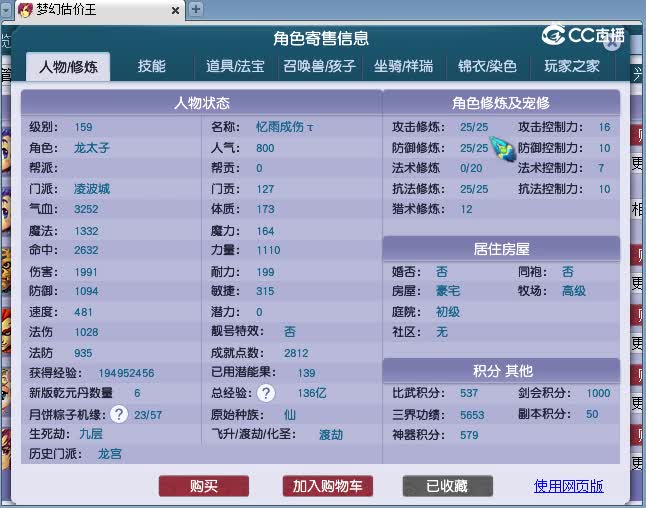Open the 技能 tab
This screenshot has height=508, width=646.
(152, 66)
